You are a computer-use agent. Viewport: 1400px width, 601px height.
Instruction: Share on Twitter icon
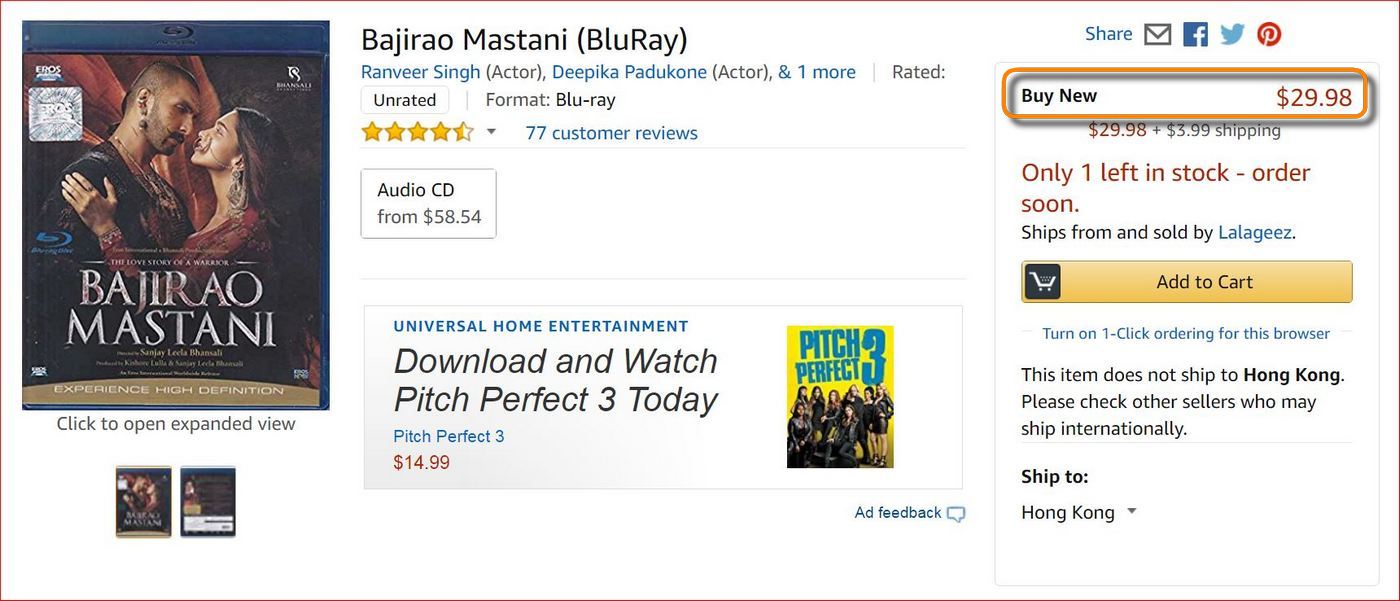(1232, 34)
